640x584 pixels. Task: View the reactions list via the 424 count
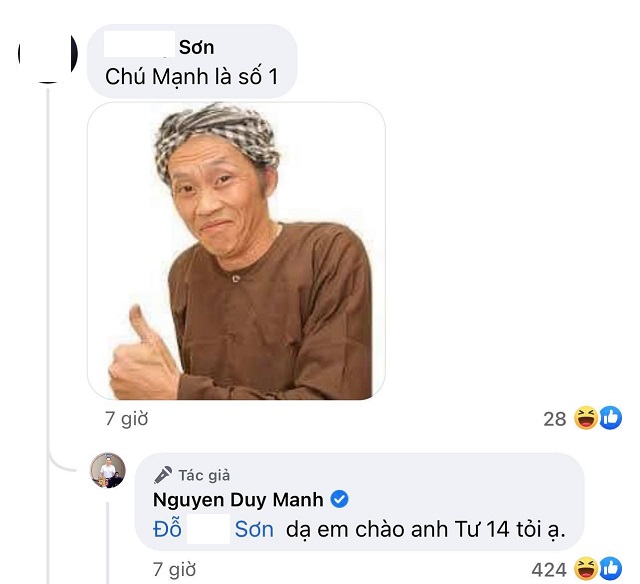[x=547, y=571]
